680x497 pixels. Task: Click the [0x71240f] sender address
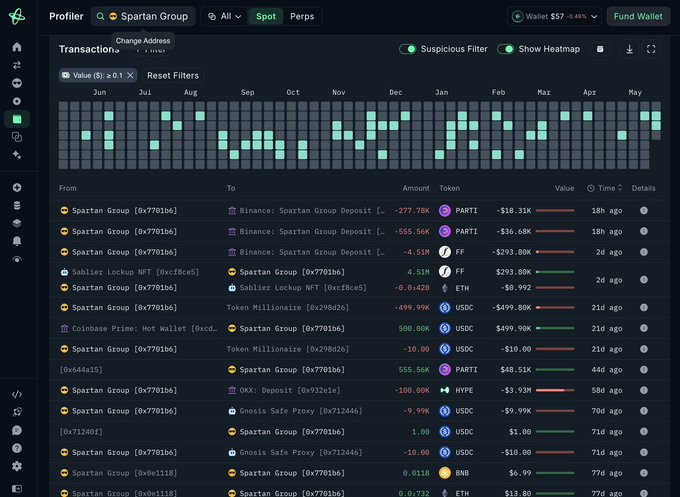coord(81,432)
